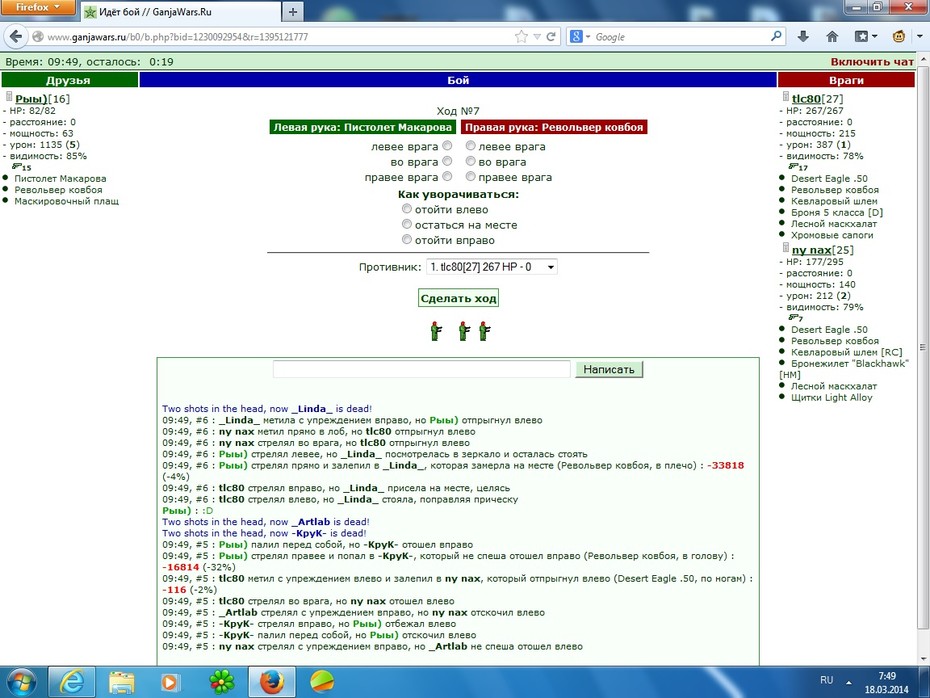Open the Google search engine selector icon
This screenshot has height=698, width=930.
[580, 37]
